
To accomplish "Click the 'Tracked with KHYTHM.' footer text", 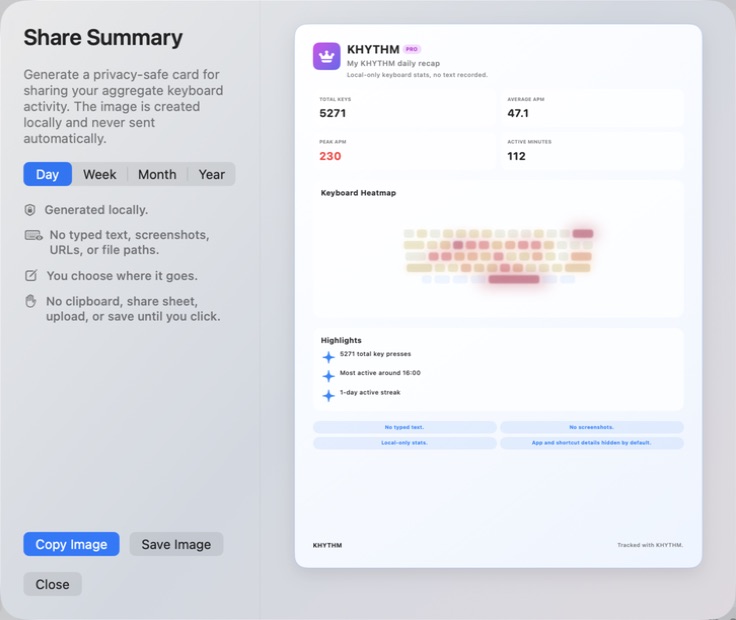I will pos(650,545).
